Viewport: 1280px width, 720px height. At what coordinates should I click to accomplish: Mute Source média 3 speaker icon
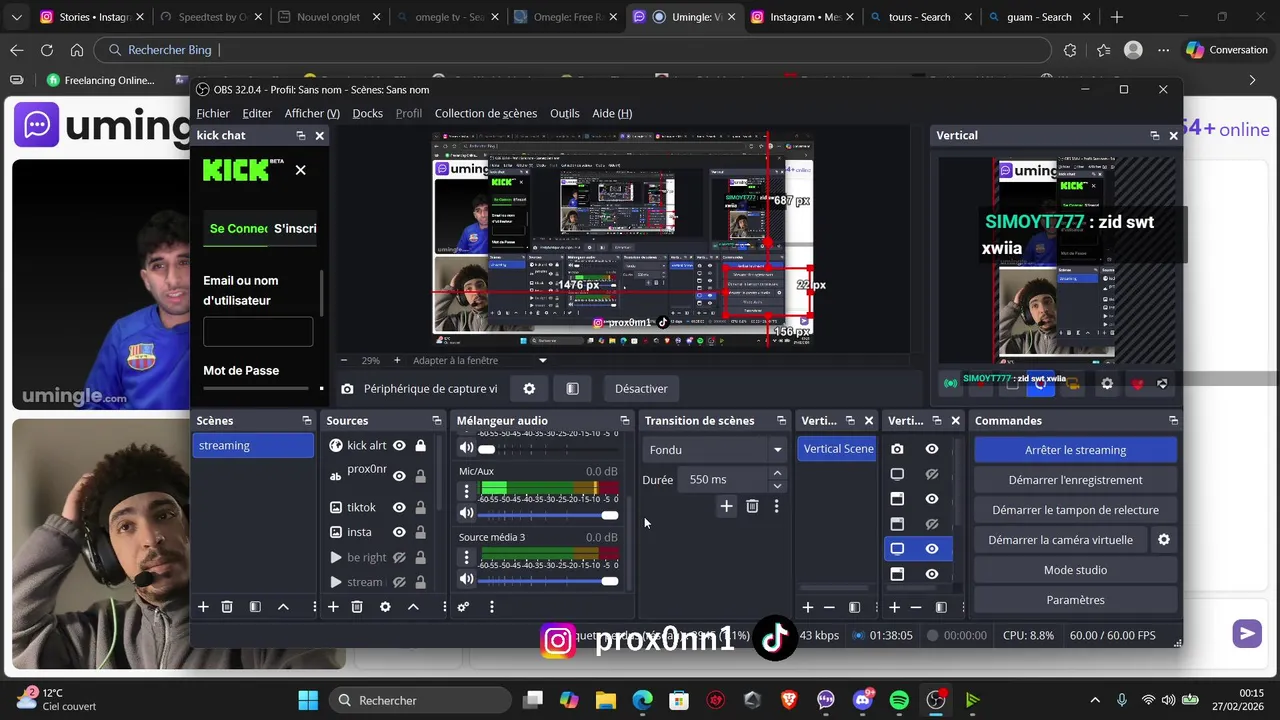pos(466,580)
